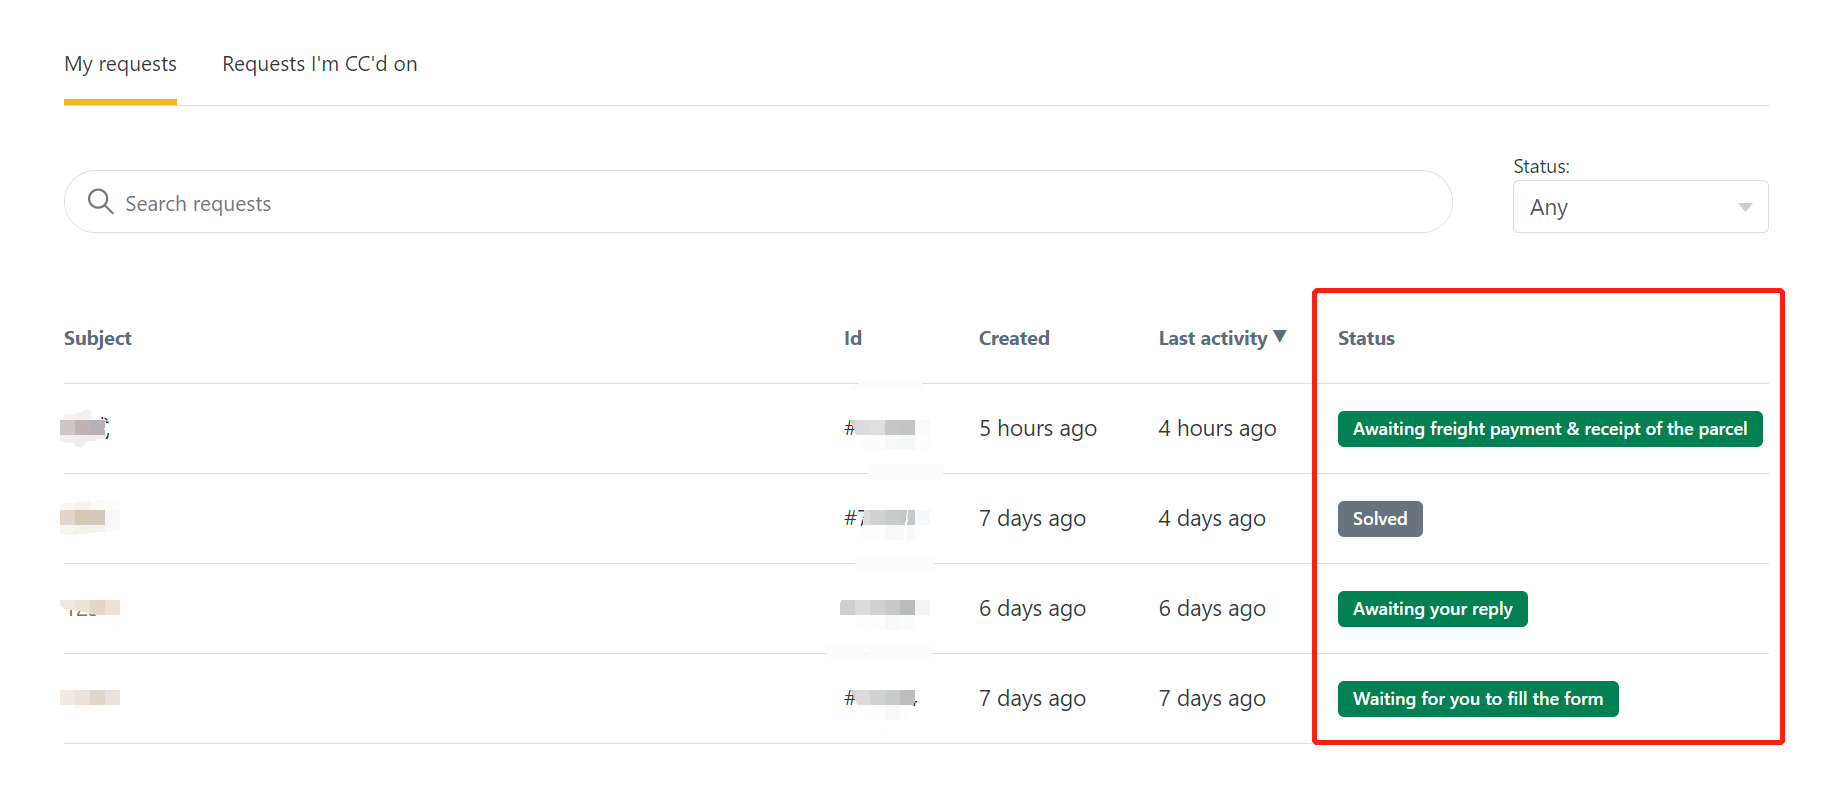Click the Awaiting your reply badge
1829x795 pixels.
pyautogui.click(x=1432, y=609)
